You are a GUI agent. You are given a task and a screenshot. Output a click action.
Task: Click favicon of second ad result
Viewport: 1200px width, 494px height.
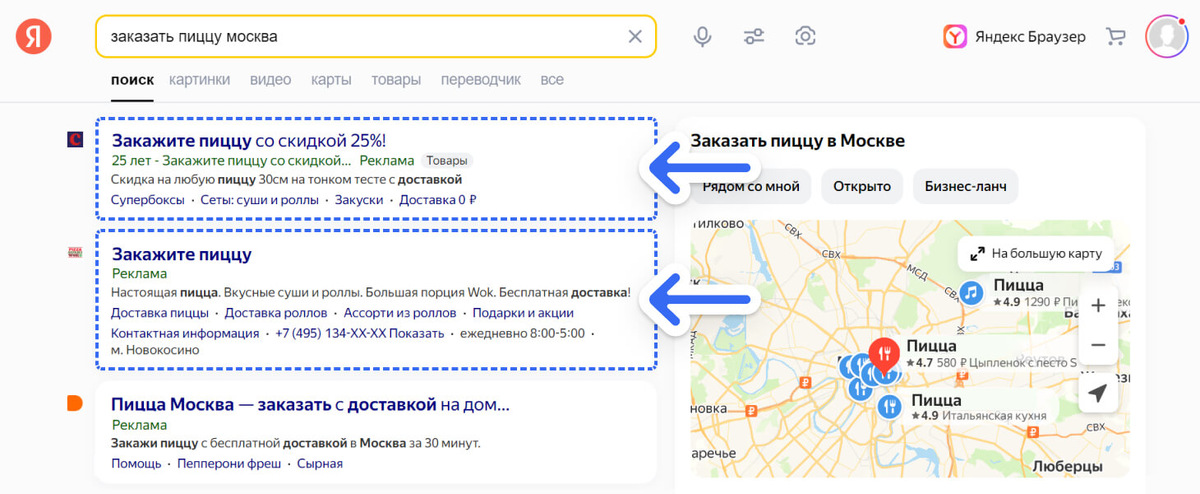coord(73,253)
